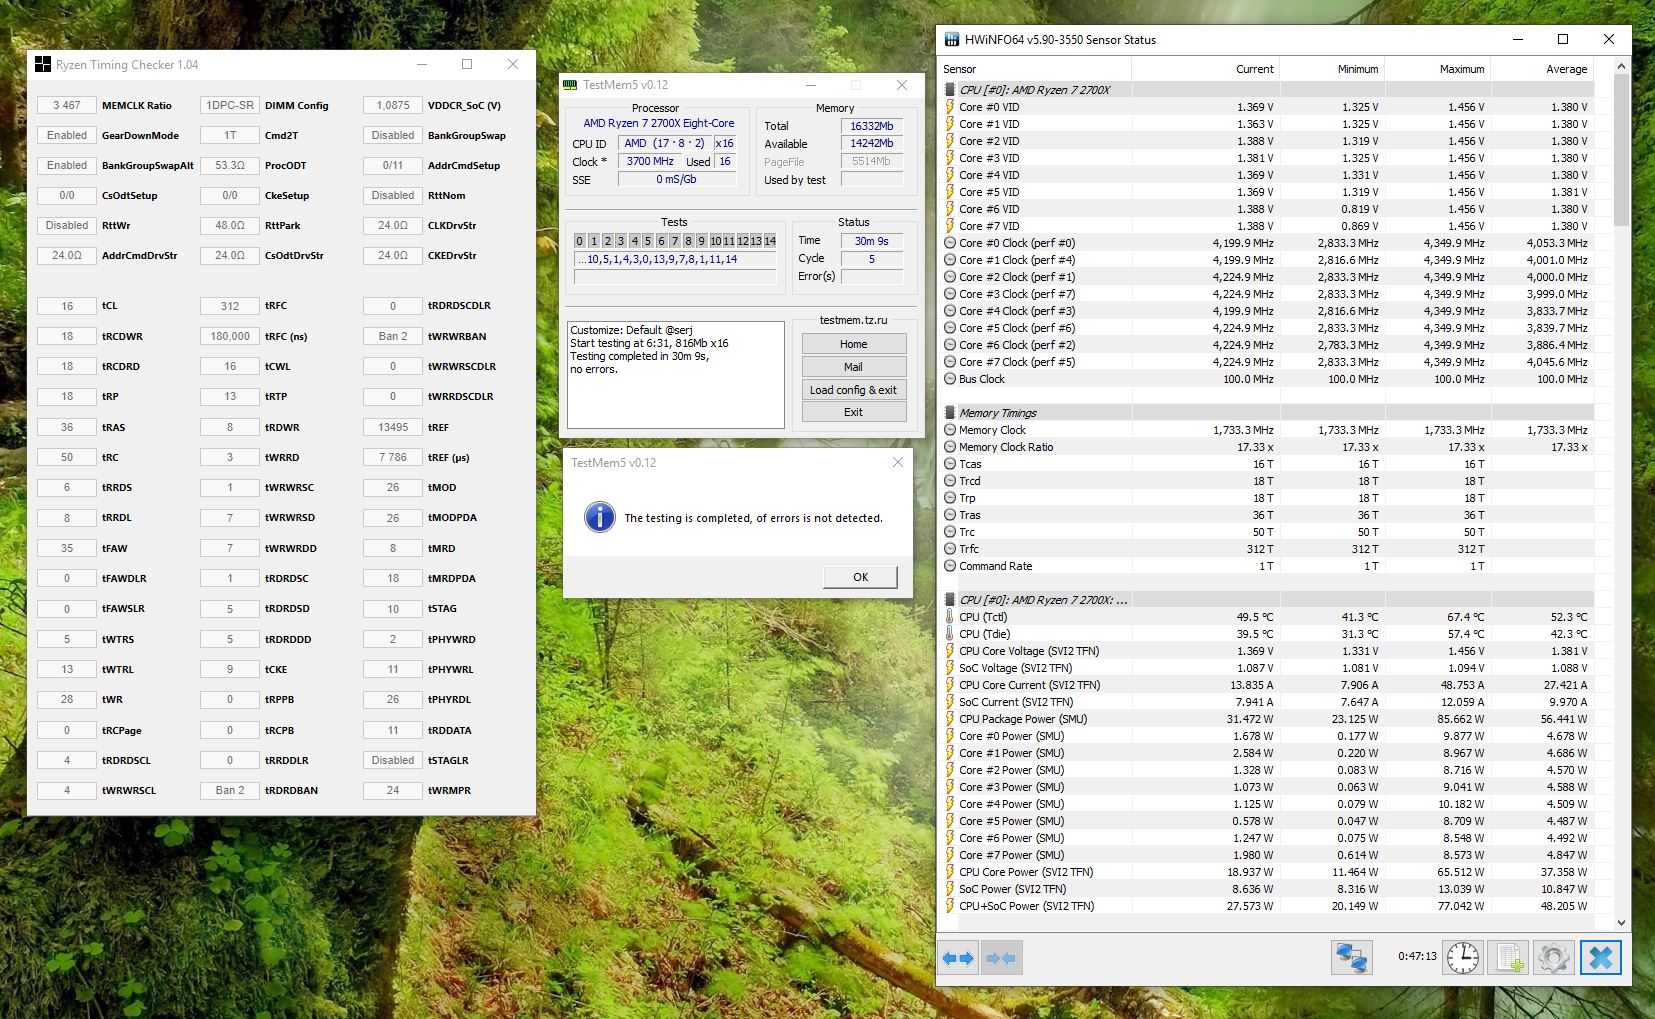Click the Home button in TestMem5
This screenshot has height=1019, width=1655.
click(854, 344)
